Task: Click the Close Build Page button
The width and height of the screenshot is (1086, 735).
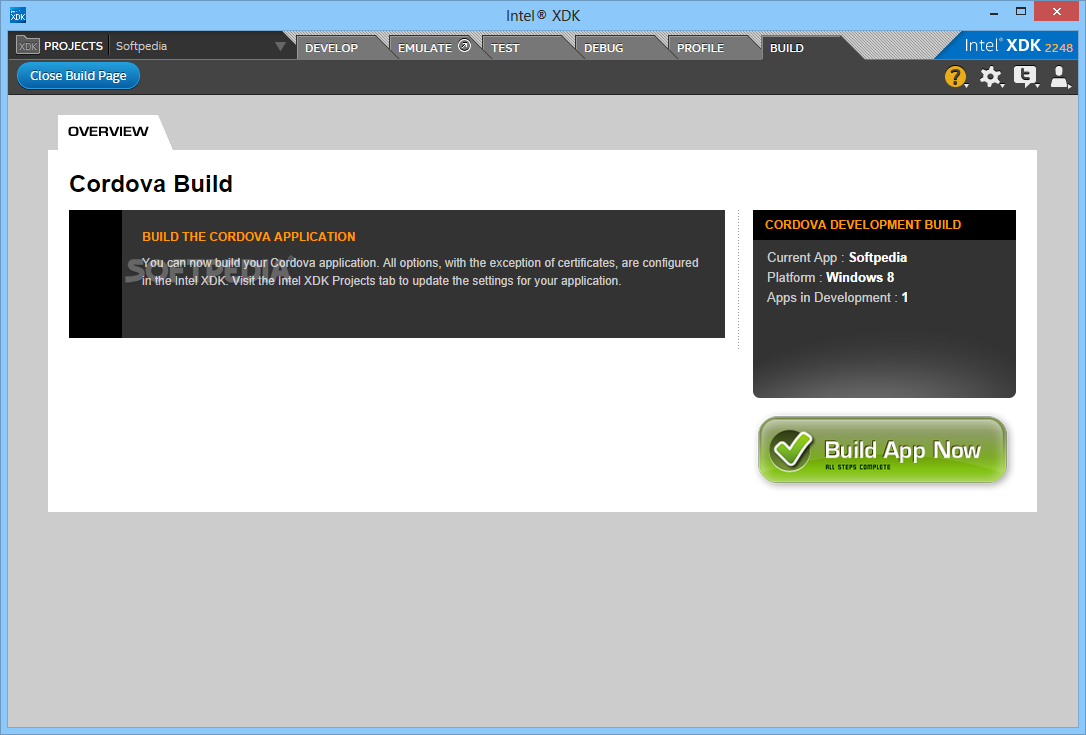Action: coord(78,76)
